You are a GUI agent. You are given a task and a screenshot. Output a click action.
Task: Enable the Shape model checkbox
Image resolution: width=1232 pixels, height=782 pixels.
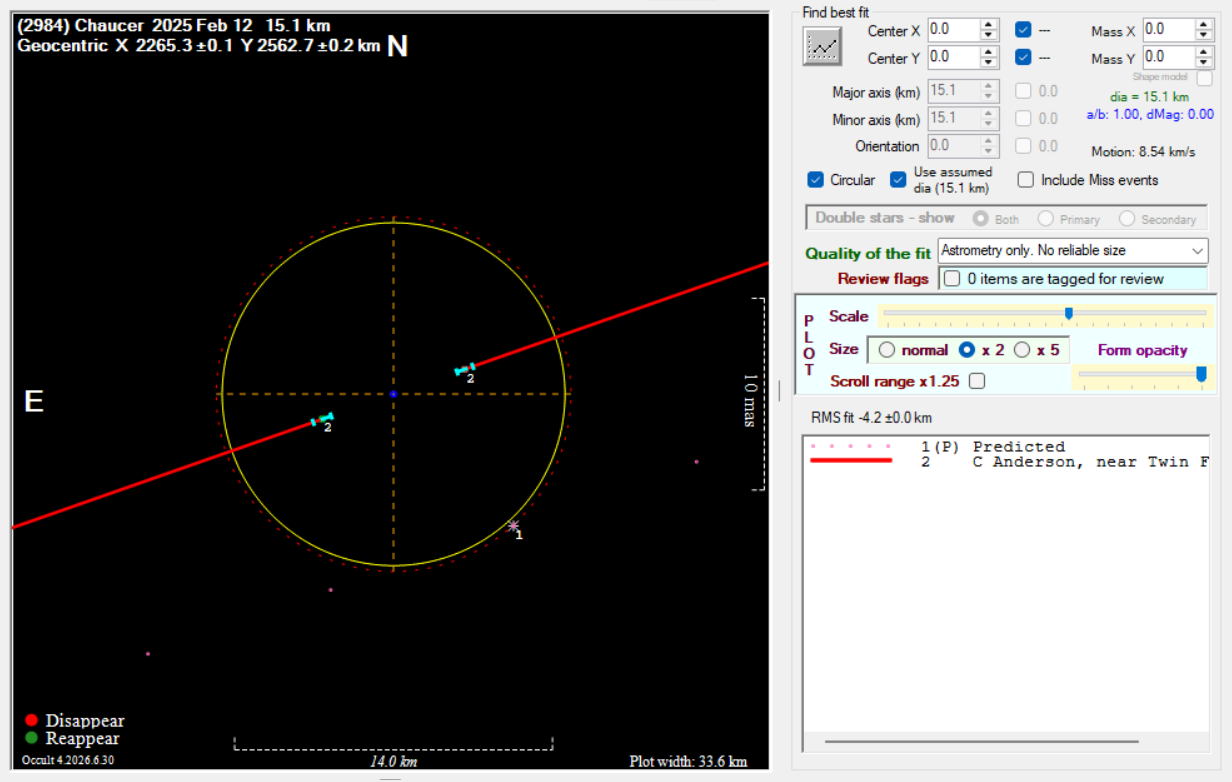click(x=1204, y=78)
